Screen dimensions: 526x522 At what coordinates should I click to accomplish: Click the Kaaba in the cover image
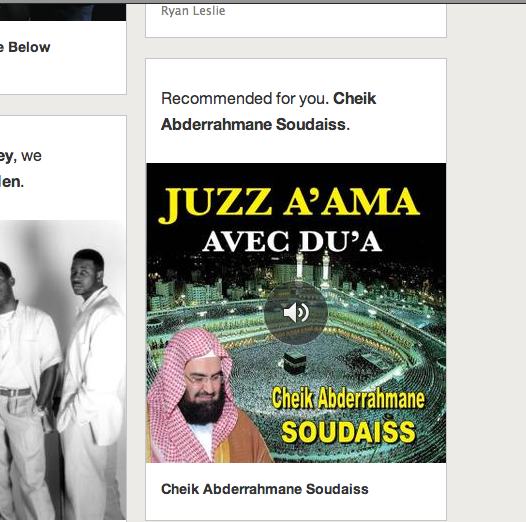[295, 363]
